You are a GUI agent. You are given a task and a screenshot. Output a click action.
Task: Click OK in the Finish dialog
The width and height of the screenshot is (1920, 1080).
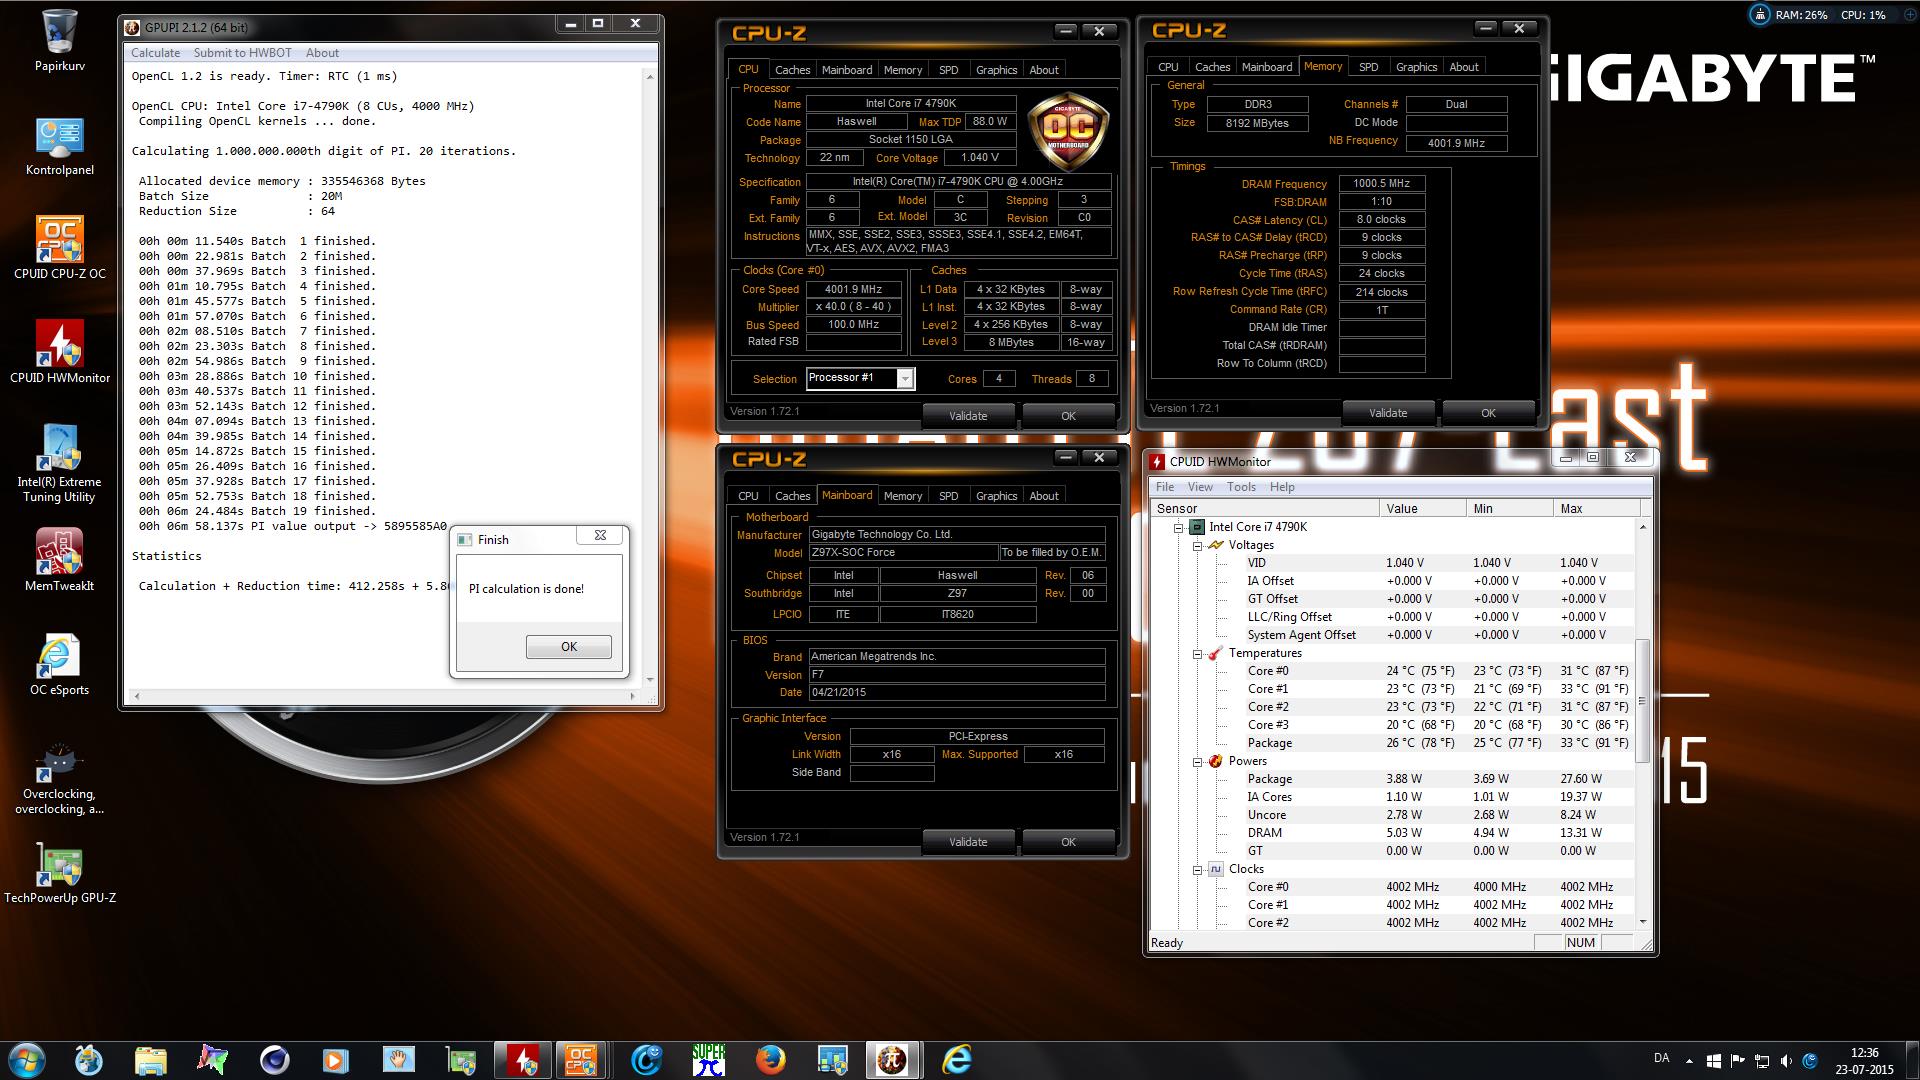(569, 647)
